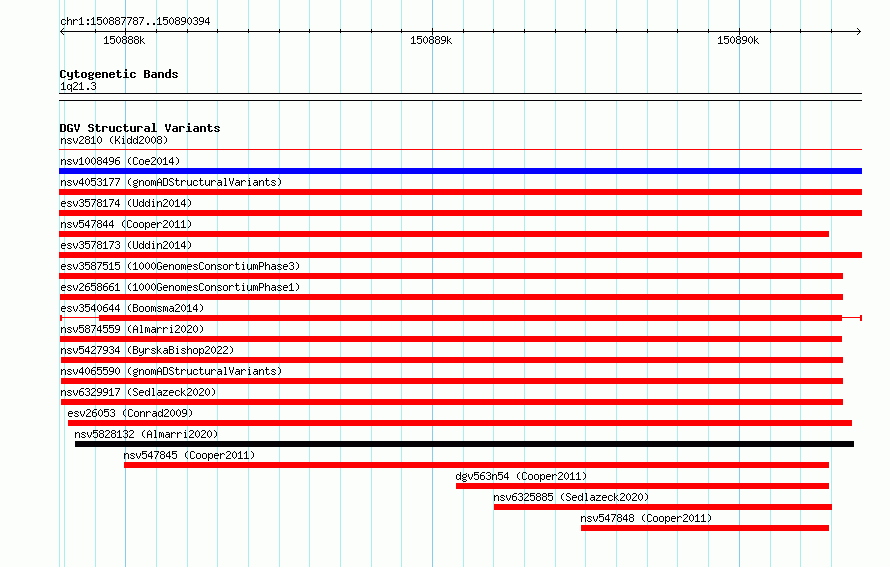Select the red nsv547845 variant bar
This screenshot has height=567, width=890.
[476, 465]
